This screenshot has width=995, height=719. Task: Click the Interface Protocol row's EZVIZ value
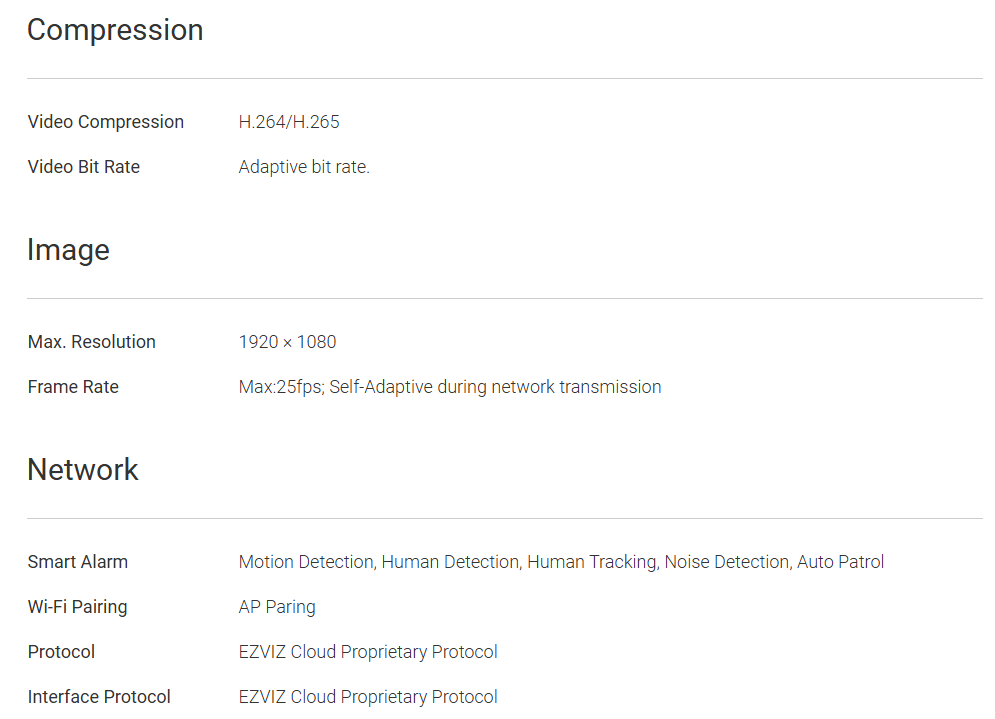(368, 697)
